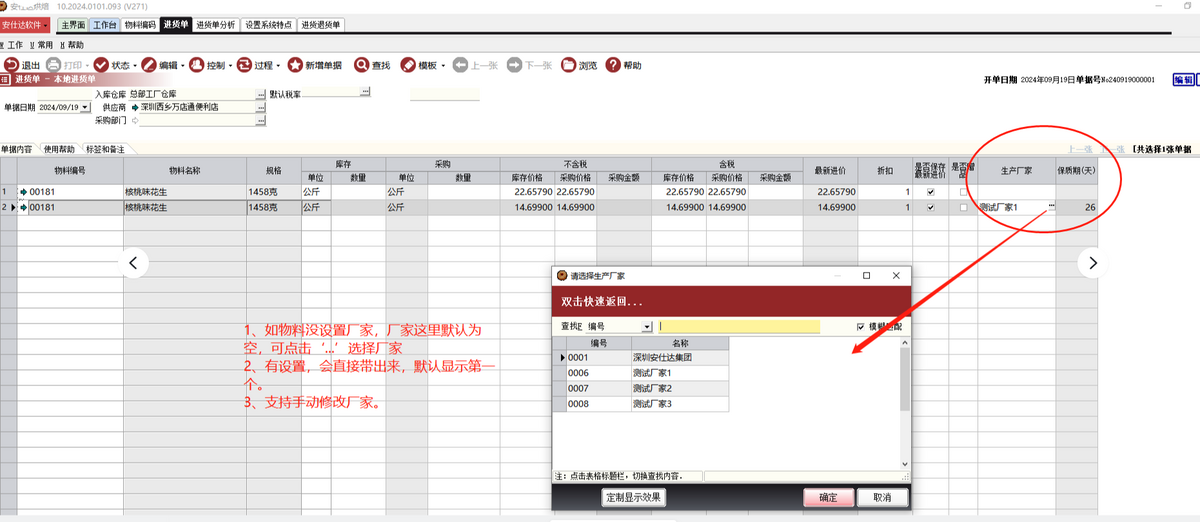
Task: Click the 浏览 browse folder icon
Action: click(569, 65)
